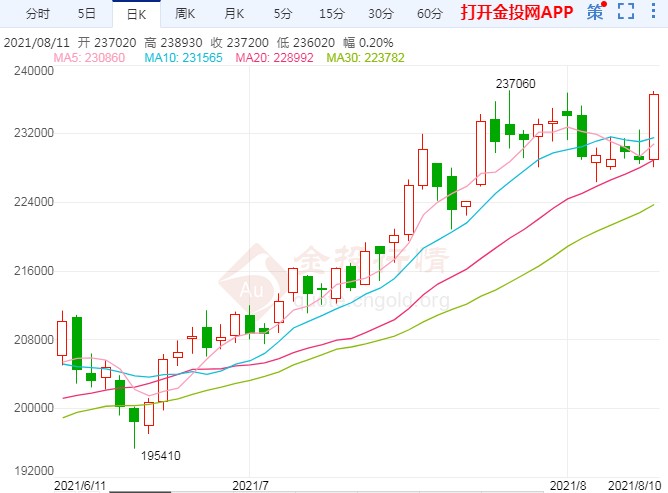The height and width of the screenshot is (493, 668).
Task: Toggle fullscreen chart view icon
Action: tap(626, 12)
